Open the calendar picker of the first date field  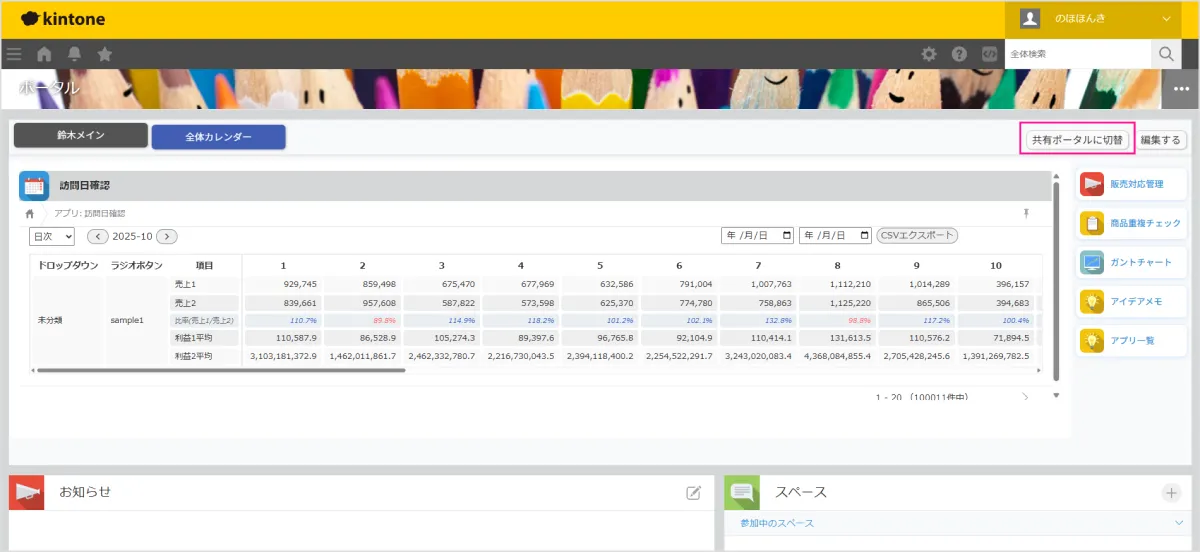coord(787,235)
